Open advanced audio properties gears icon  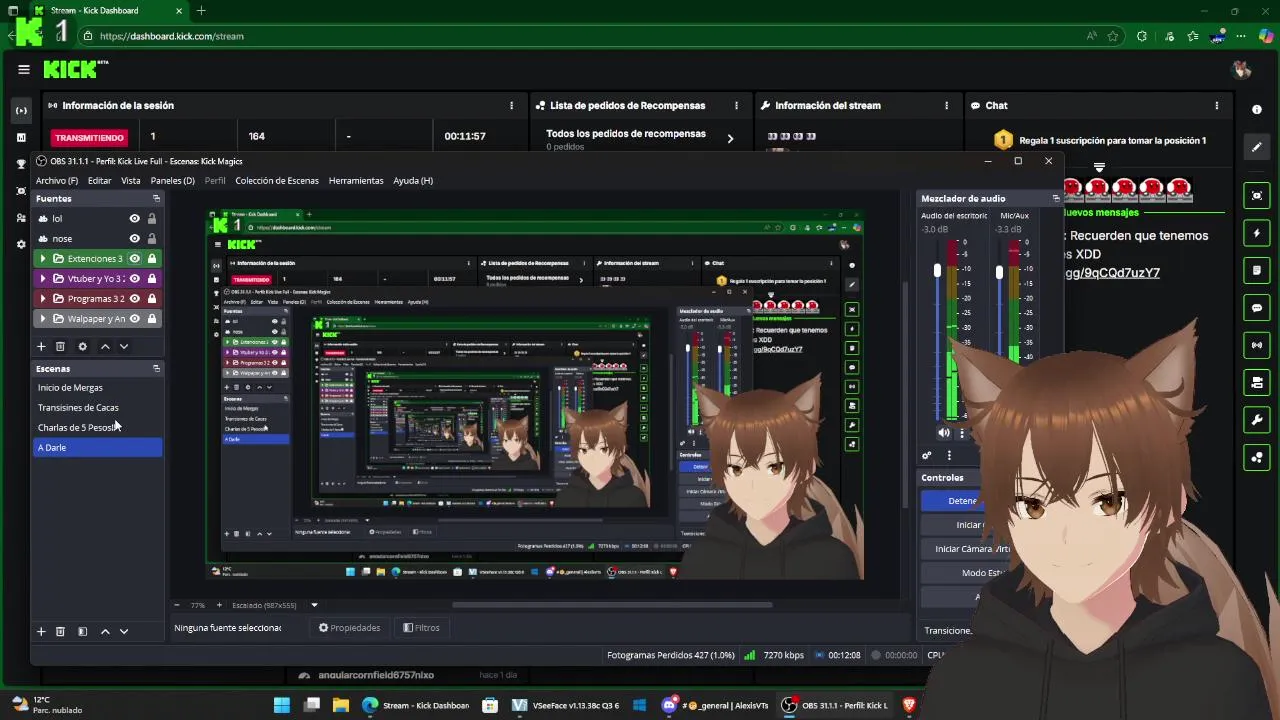[927, 455]
